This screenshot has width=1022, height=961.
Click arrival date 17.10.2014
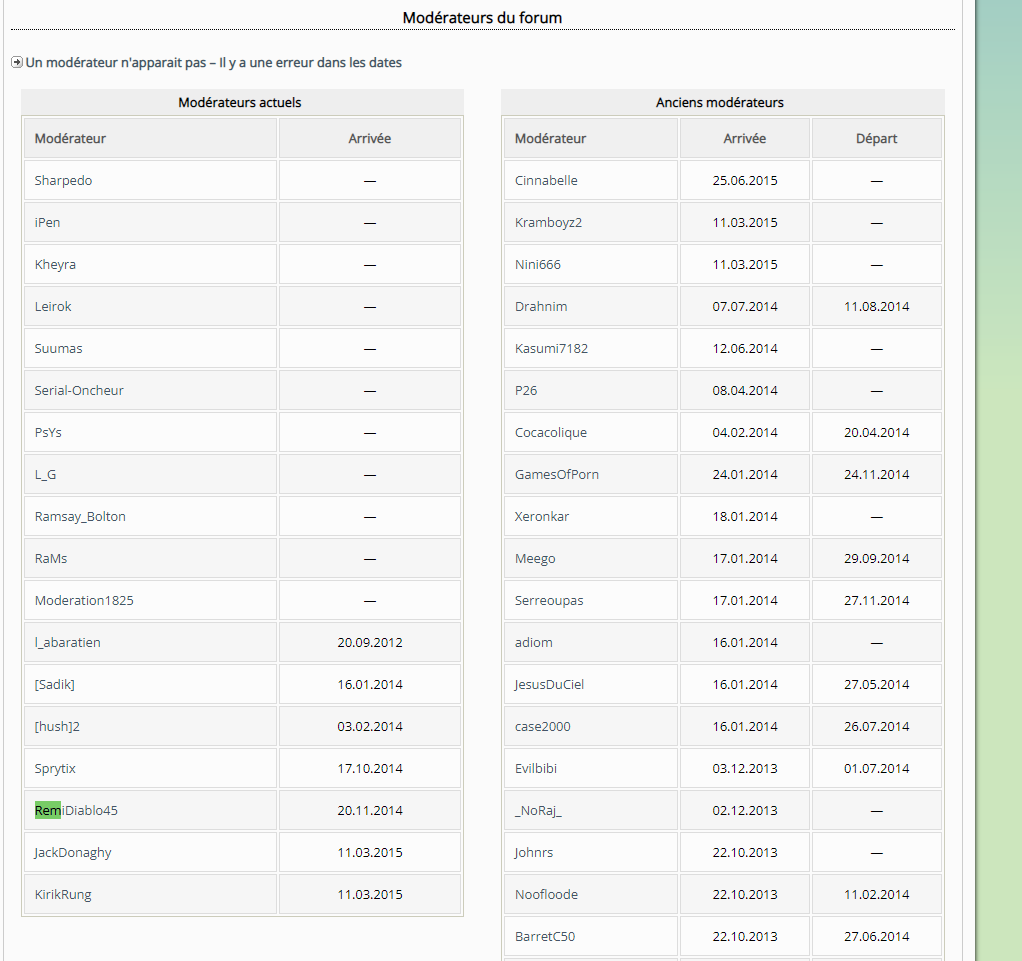[x=370, y=769]
